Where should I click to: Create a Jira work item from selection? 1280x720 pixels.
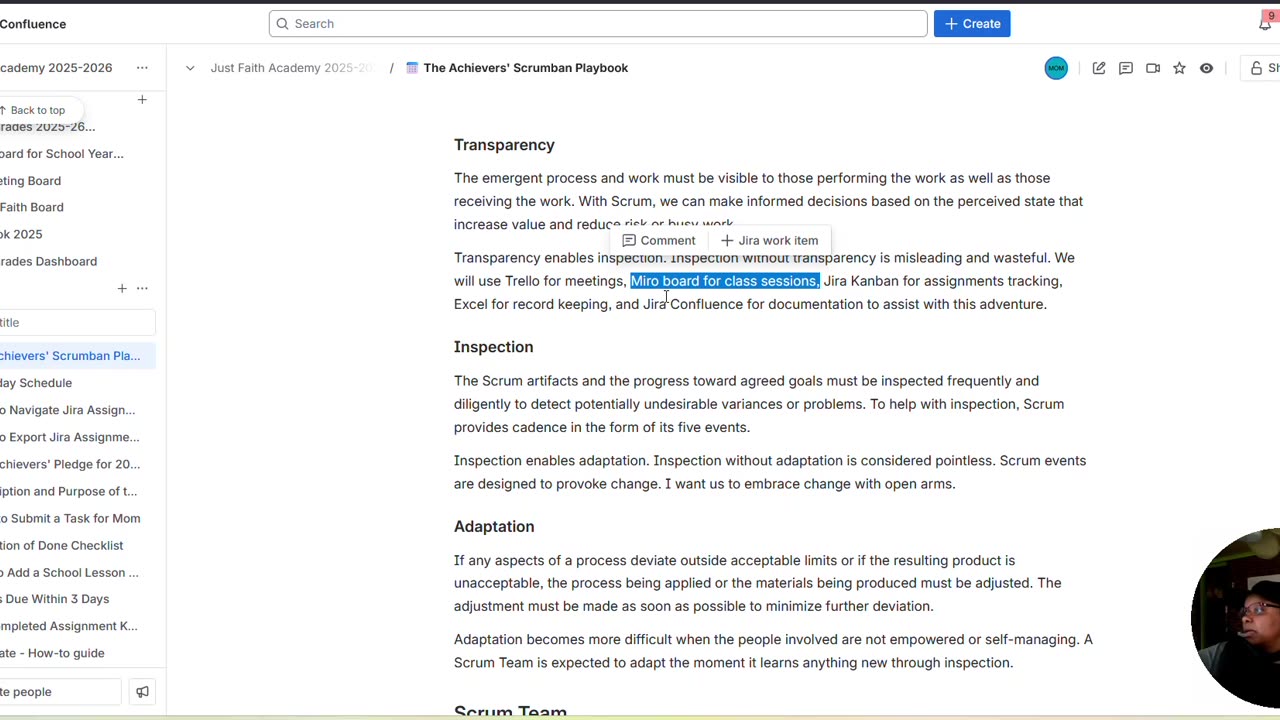[x=769, y=241]
